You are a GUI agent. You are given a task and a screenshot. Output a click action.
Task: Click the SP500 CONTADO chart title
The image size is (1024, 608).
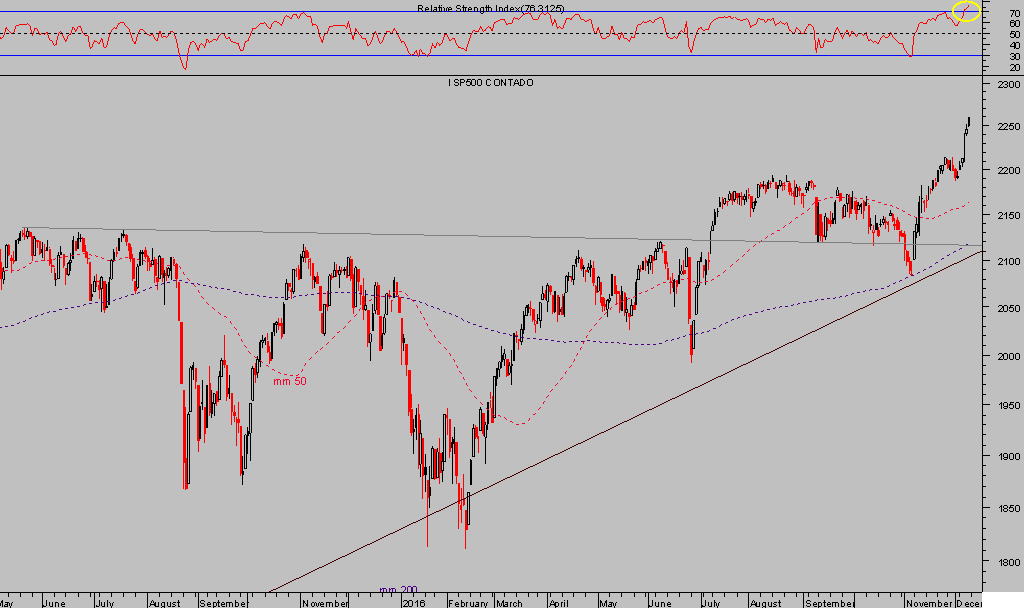point(490,83)
